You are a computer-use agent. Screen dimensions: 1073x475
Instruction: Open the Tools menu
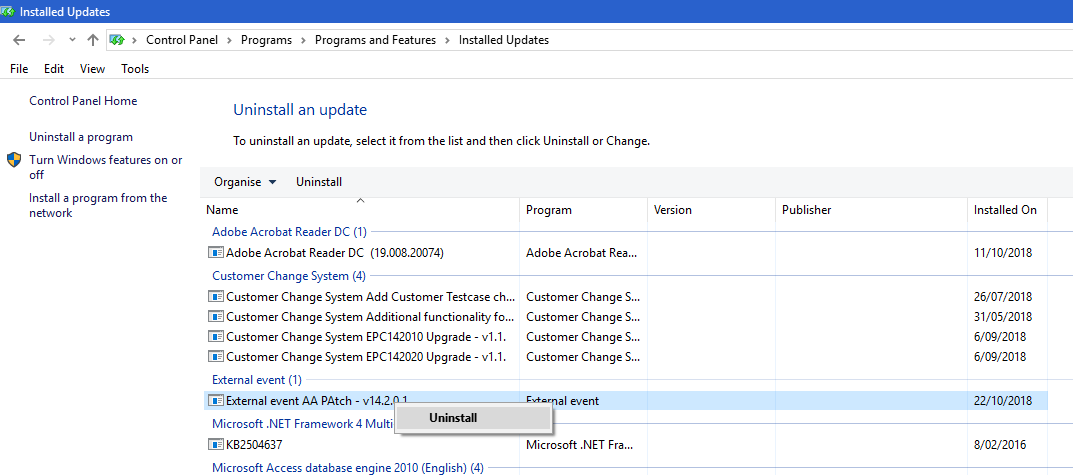[x=135, y=69]
